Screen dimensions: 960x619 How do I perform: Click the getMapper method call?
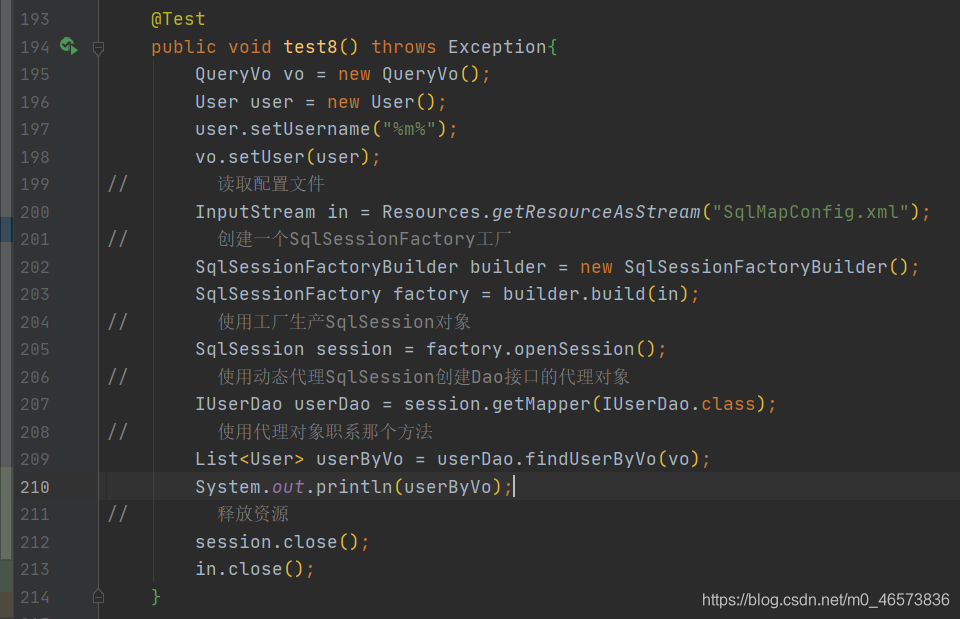click(541, 404)
